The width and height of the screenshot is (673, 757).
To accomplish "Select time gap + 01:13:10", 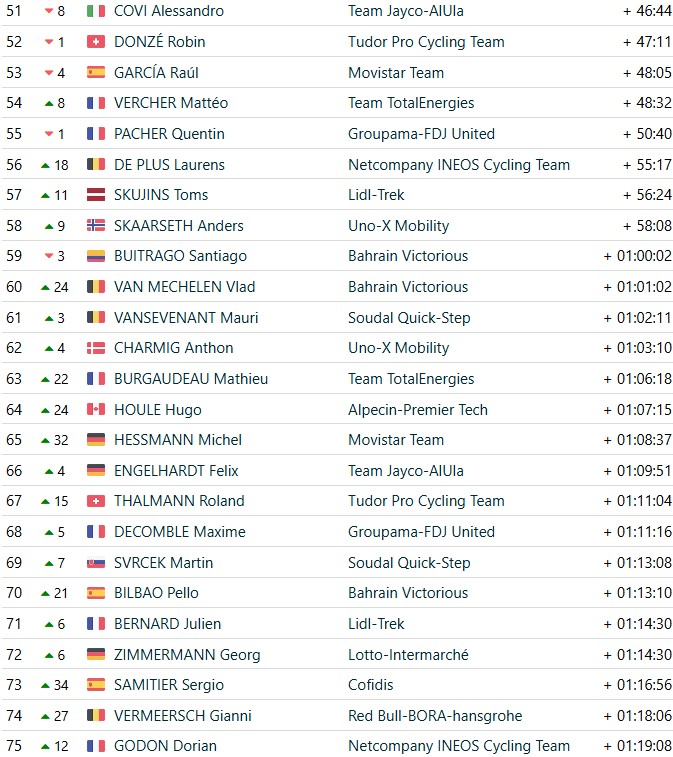I will point(637,593).
